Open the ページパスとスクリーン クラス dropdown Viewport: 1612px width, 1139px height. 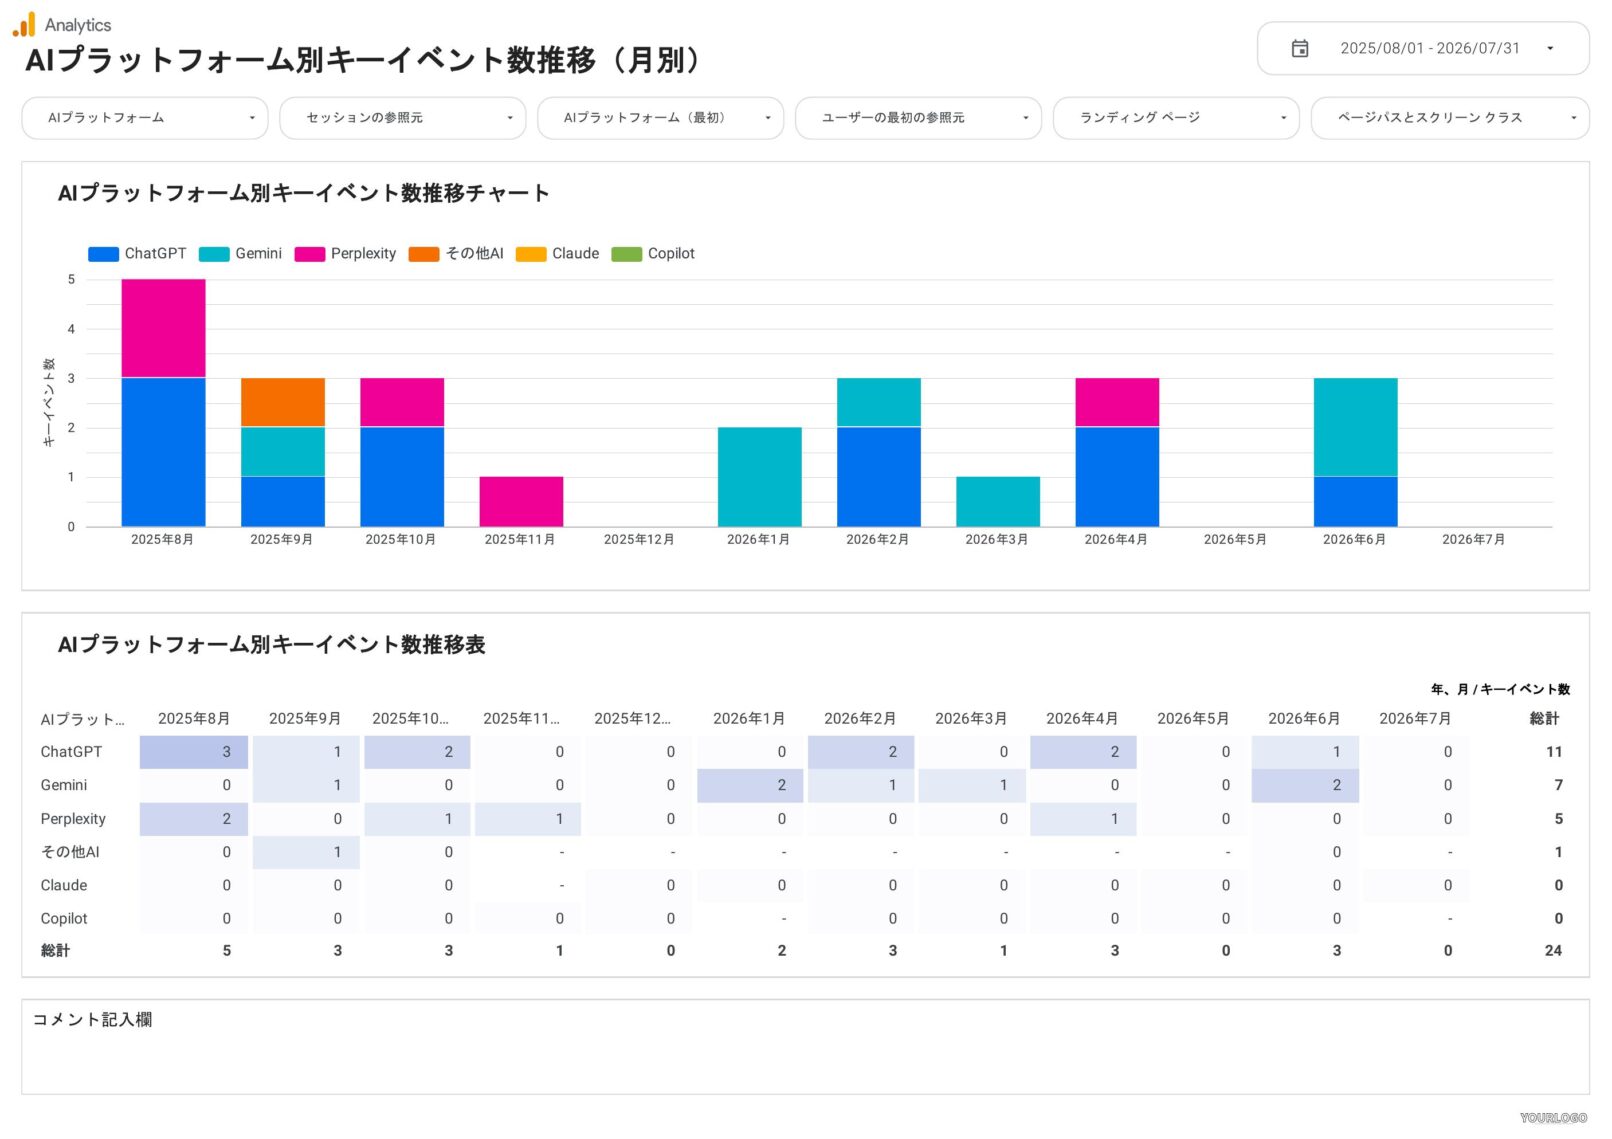[1450, 118]
